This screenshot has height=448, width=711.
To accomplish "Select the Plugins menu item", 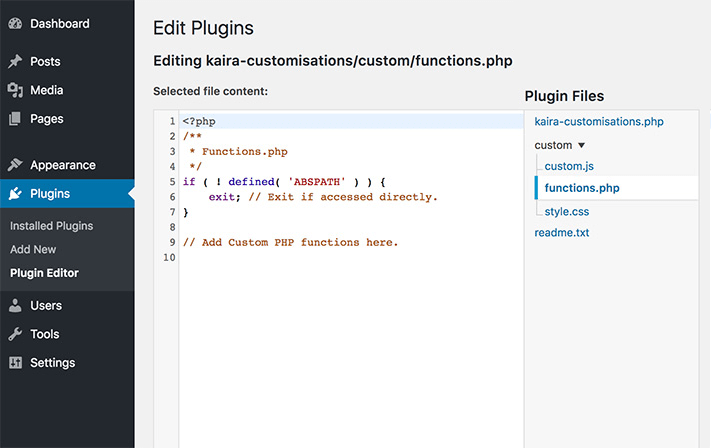I will tap(67, 194).
